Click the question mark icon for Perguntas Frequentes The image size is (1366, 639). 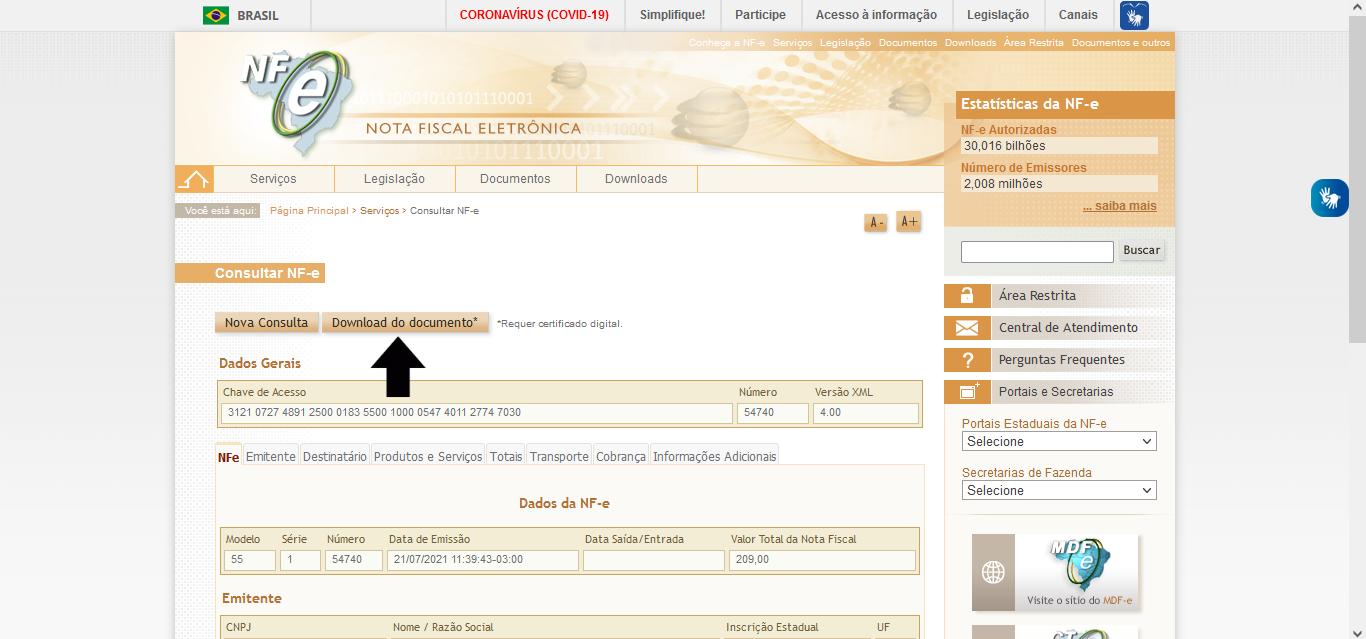(x=966, y=360)
